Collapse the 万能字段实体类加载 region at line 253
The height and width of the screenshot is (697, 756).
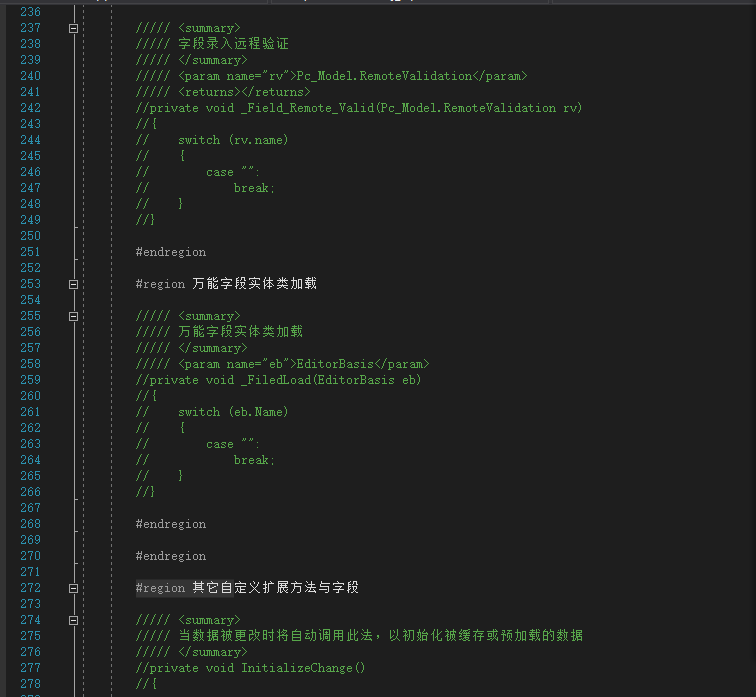[73, 284]
